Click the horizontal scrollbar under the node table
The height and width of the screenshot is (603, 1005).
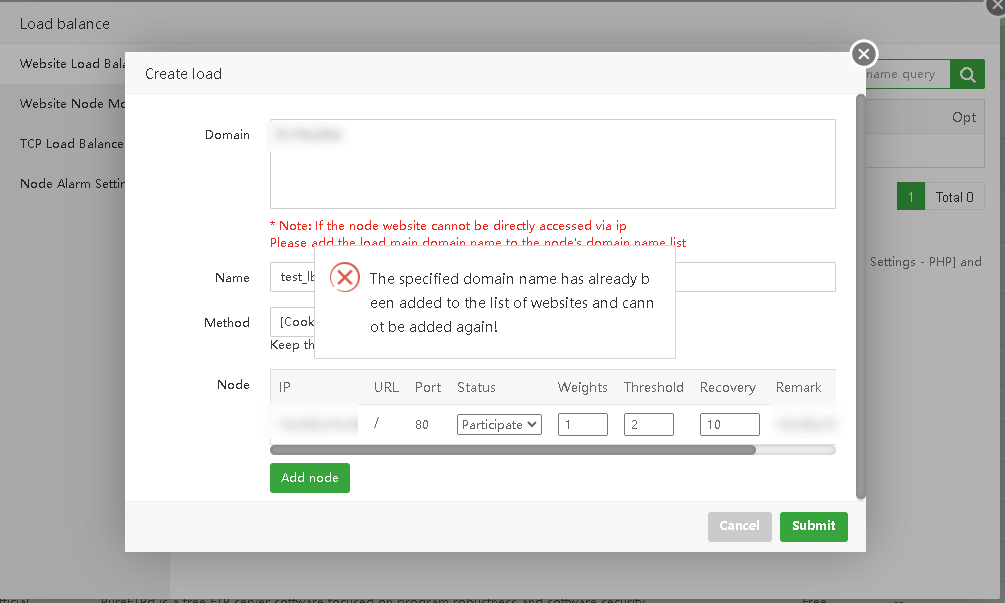(x=513, y=450)
